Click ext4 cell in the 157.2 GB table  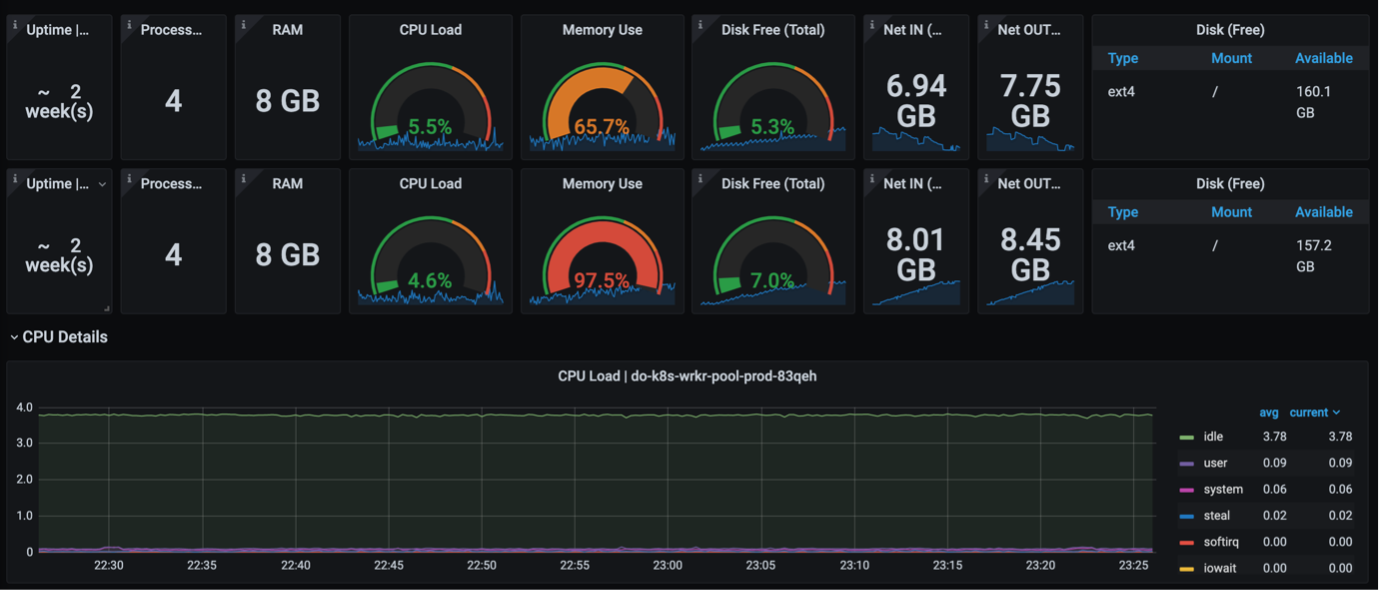[x=1121, y=246]
